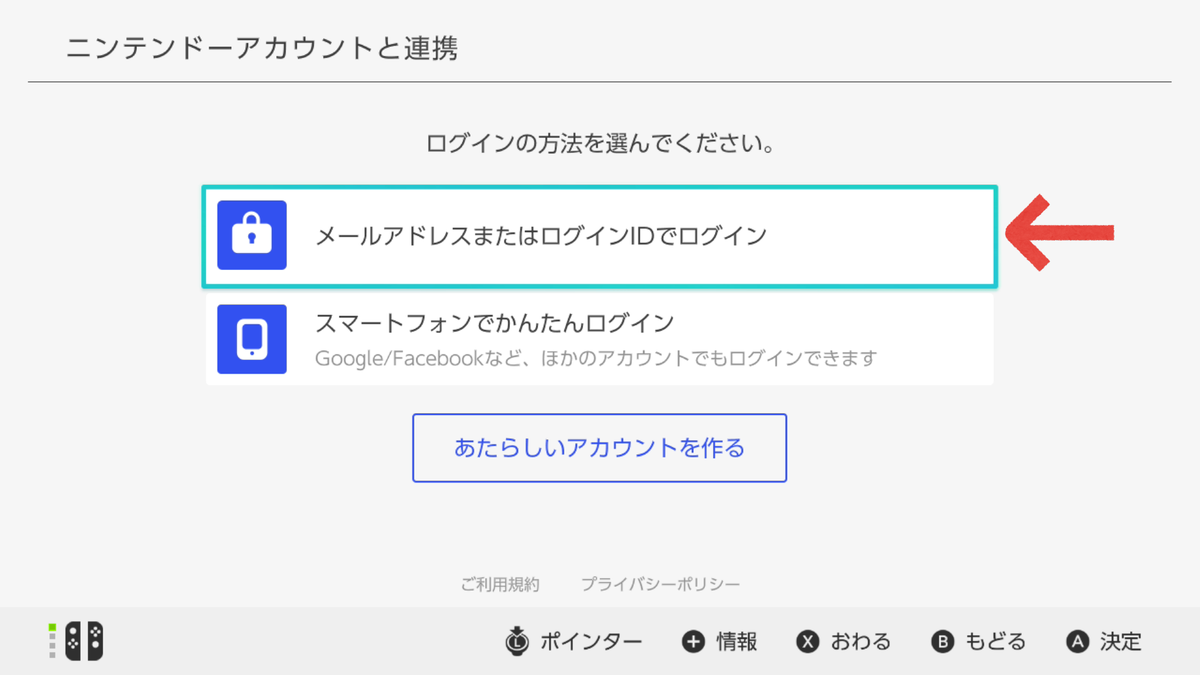Click the smartphone icon for easy login
The width and height of the screenshot is (1200, 675).
click(252, 339)
